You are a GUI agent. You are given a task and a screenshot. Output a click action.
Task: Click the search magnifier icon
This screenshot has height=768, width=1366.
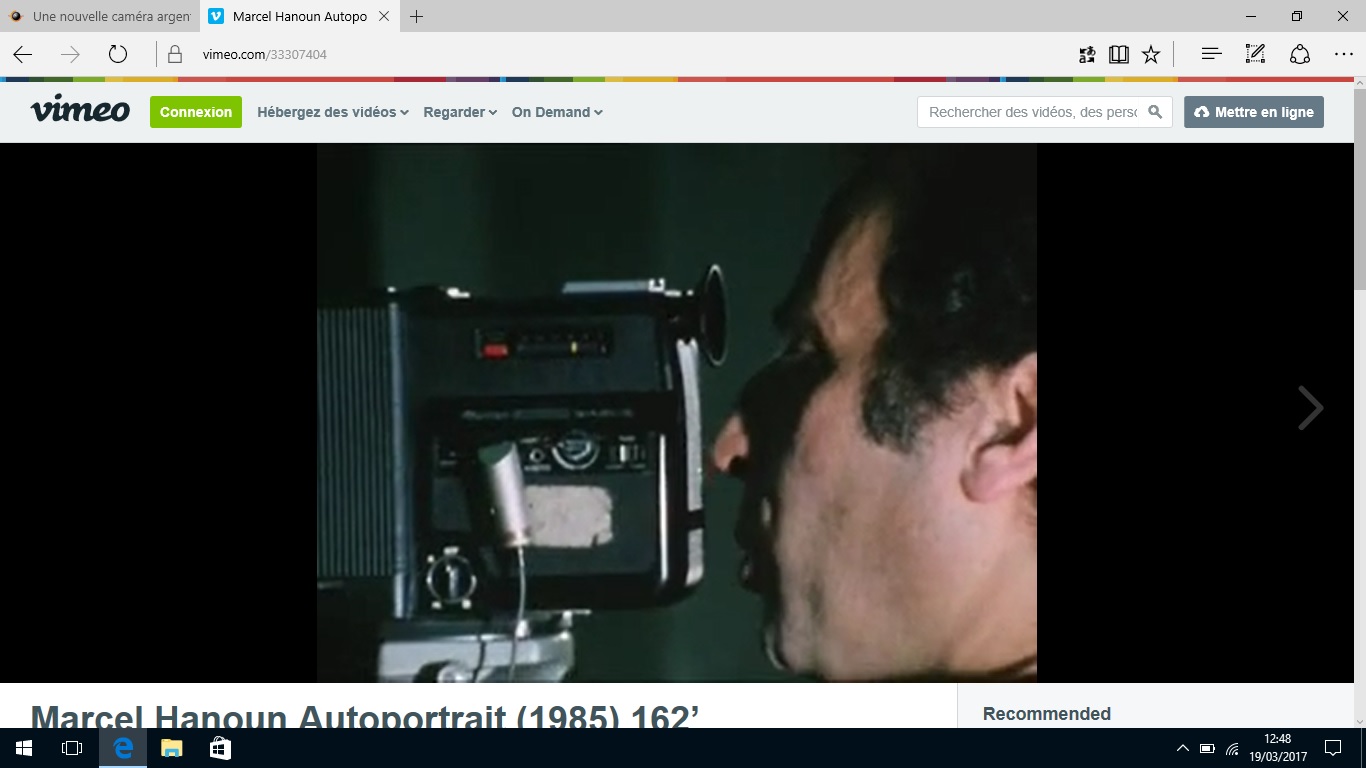(1155, 112)
